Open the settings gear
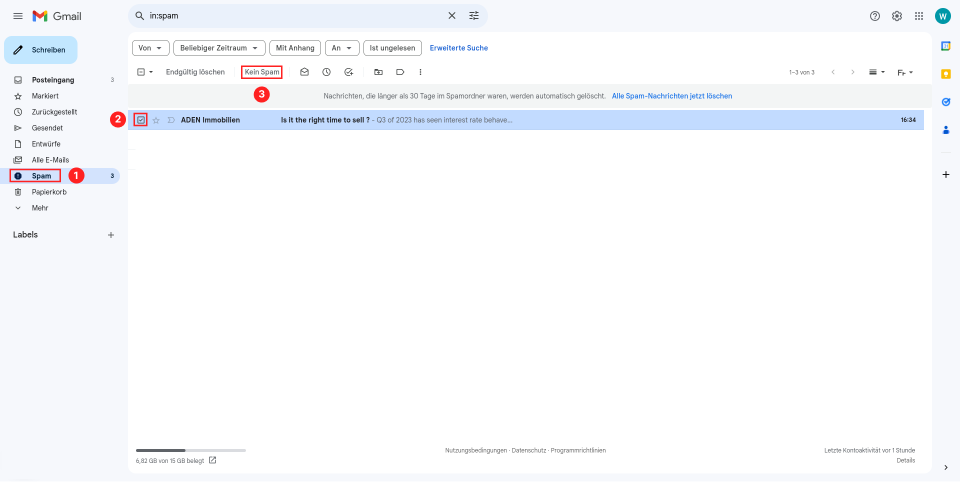 coord(897,16)
